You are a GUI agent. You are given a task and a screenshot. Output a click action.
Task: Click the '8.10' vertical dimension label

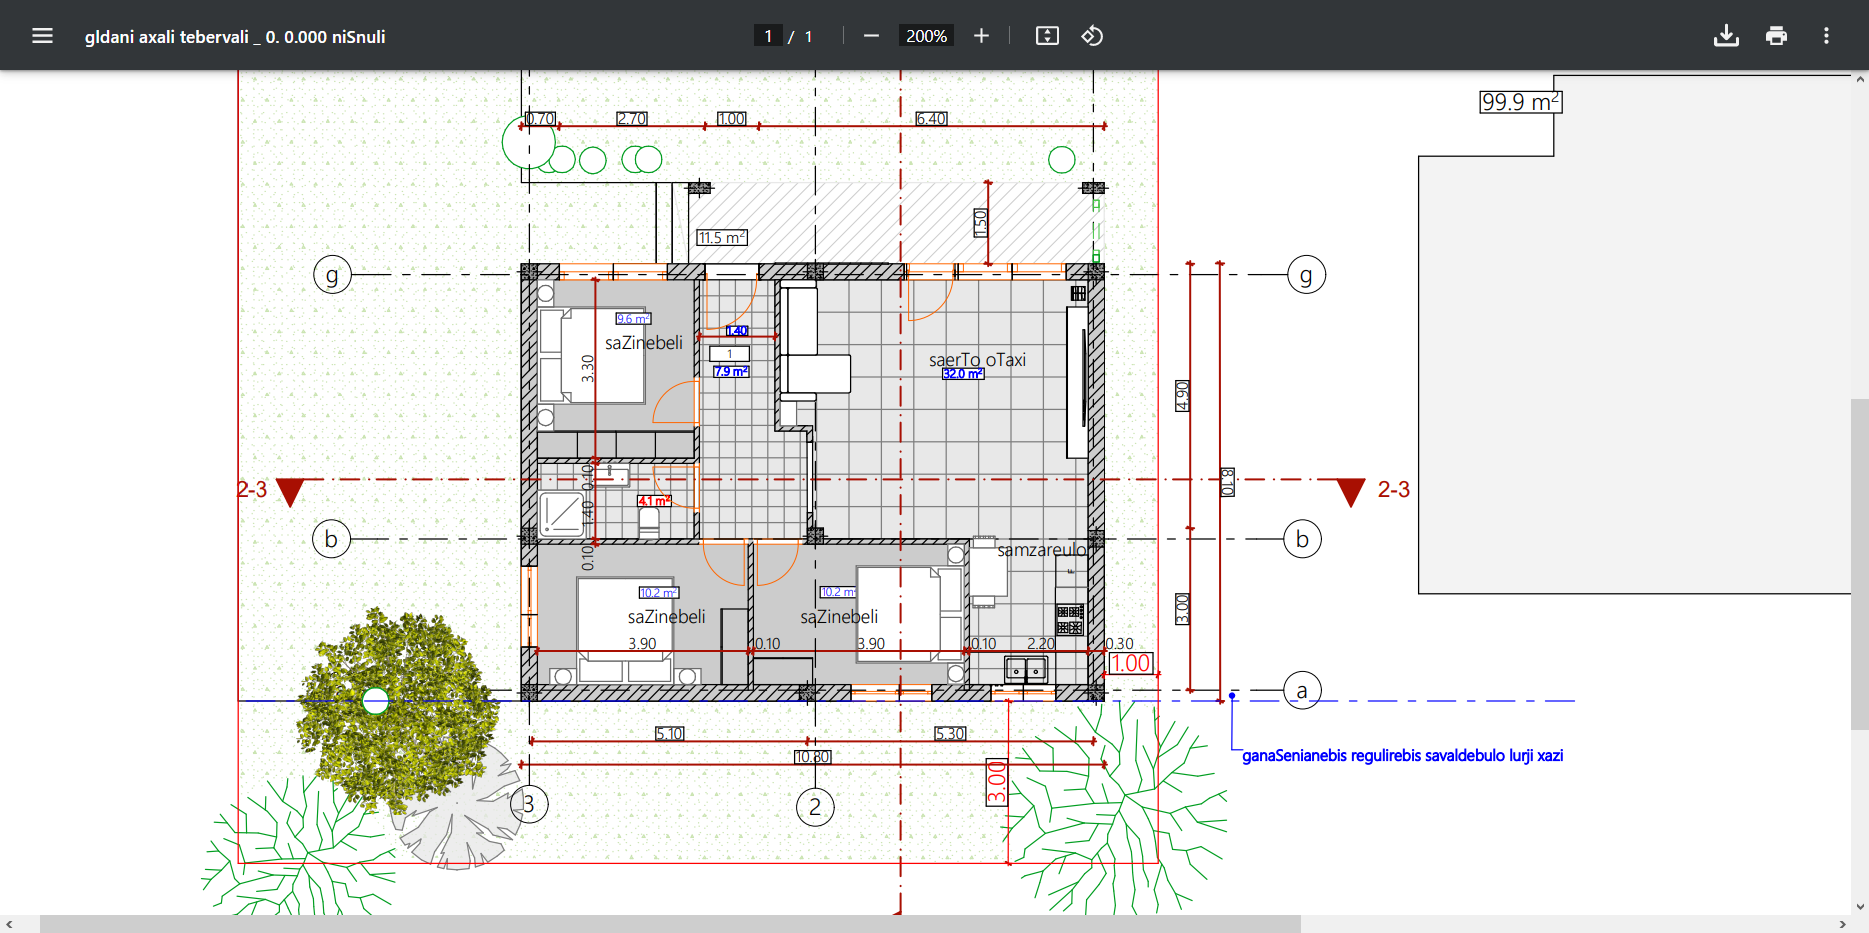[x=1228, y=482]
